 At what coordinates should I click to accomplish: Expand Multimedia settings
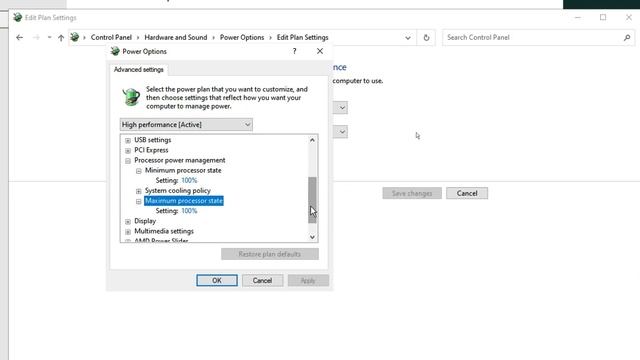click(128, 231)
